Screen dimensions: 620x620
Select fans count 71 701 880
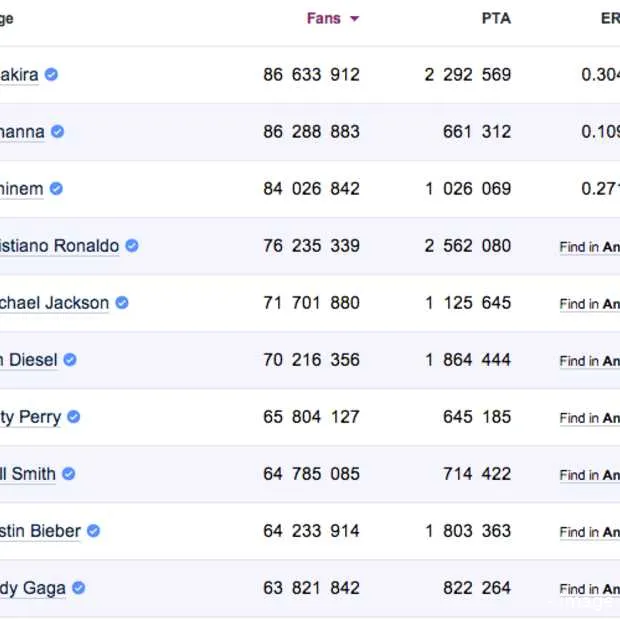tap(312, 303)
